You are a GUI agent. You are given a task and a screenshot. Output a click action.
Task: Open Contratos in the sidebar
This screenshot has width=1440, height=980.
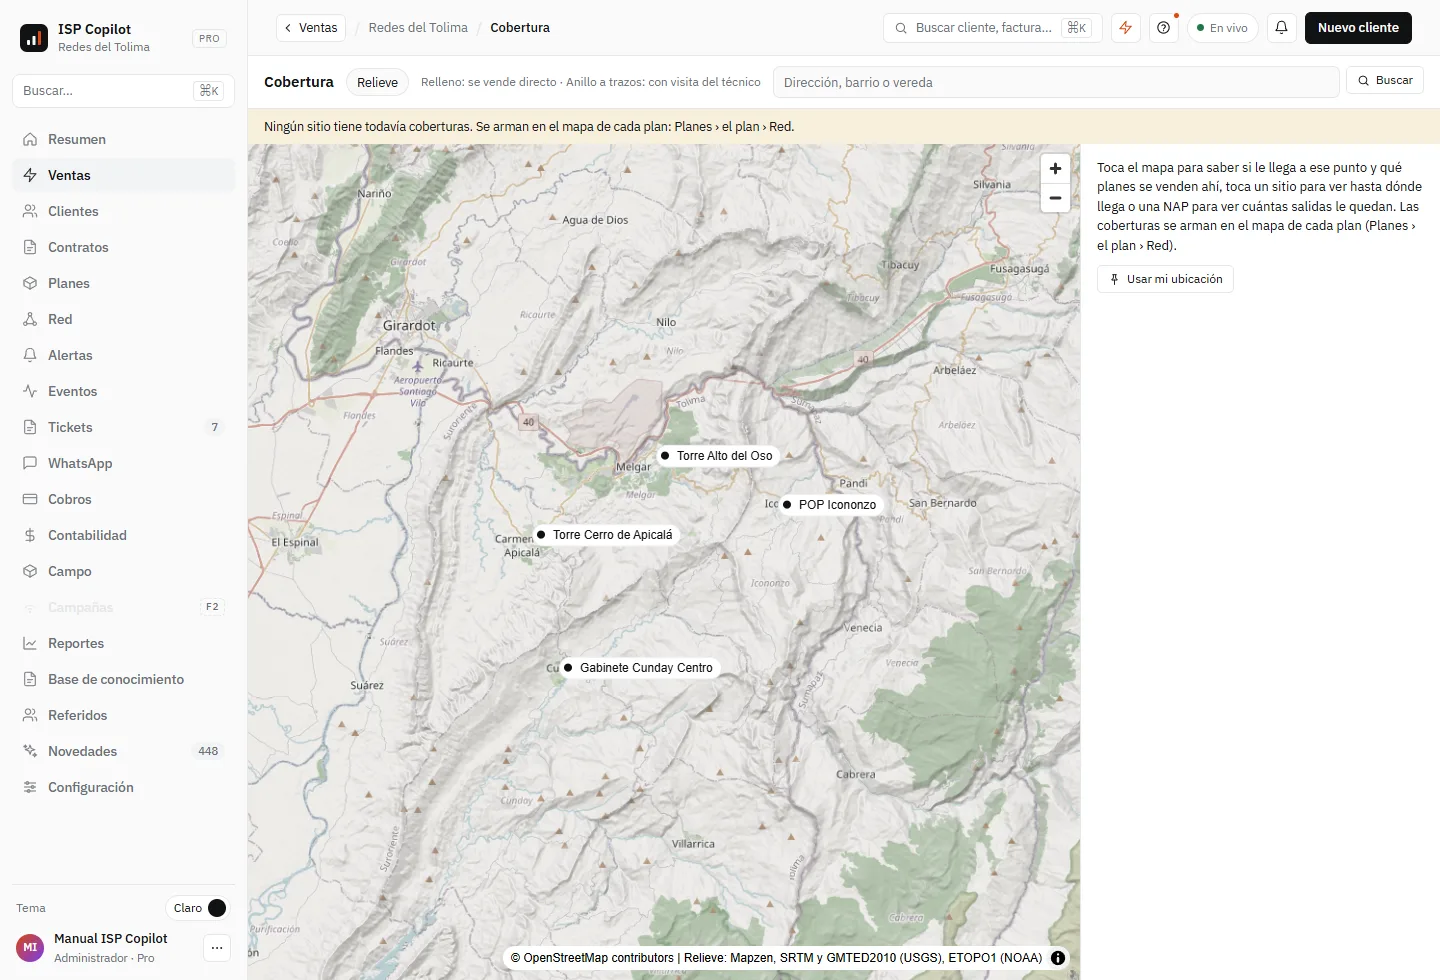[124, 247]
